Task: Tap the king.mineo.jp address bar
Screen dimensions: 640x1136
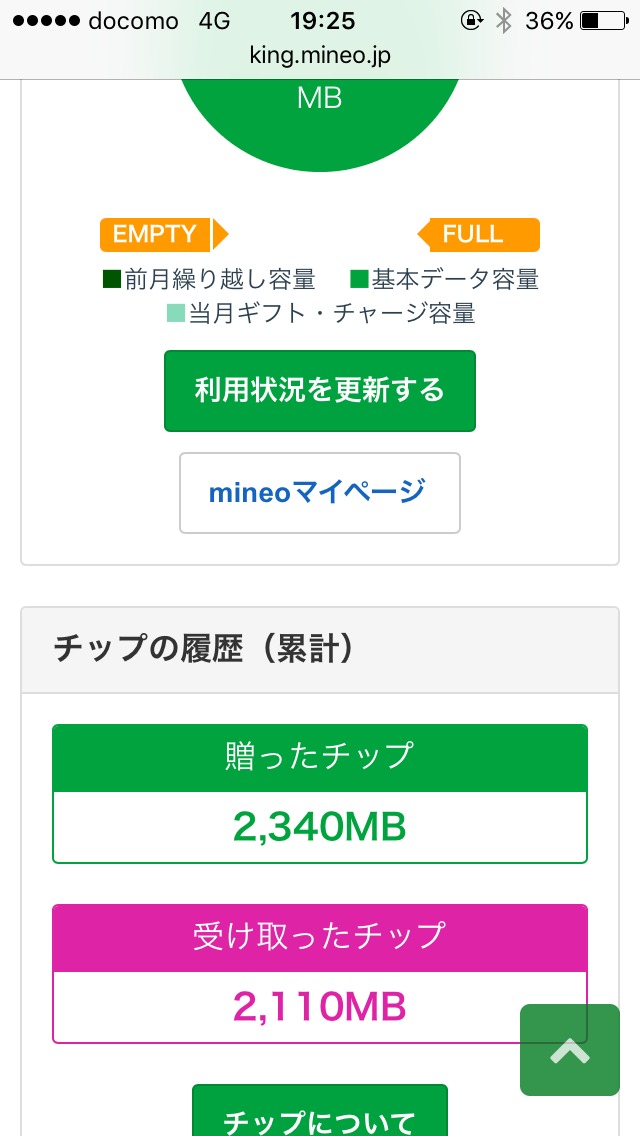Action: [x=320, y=55]
